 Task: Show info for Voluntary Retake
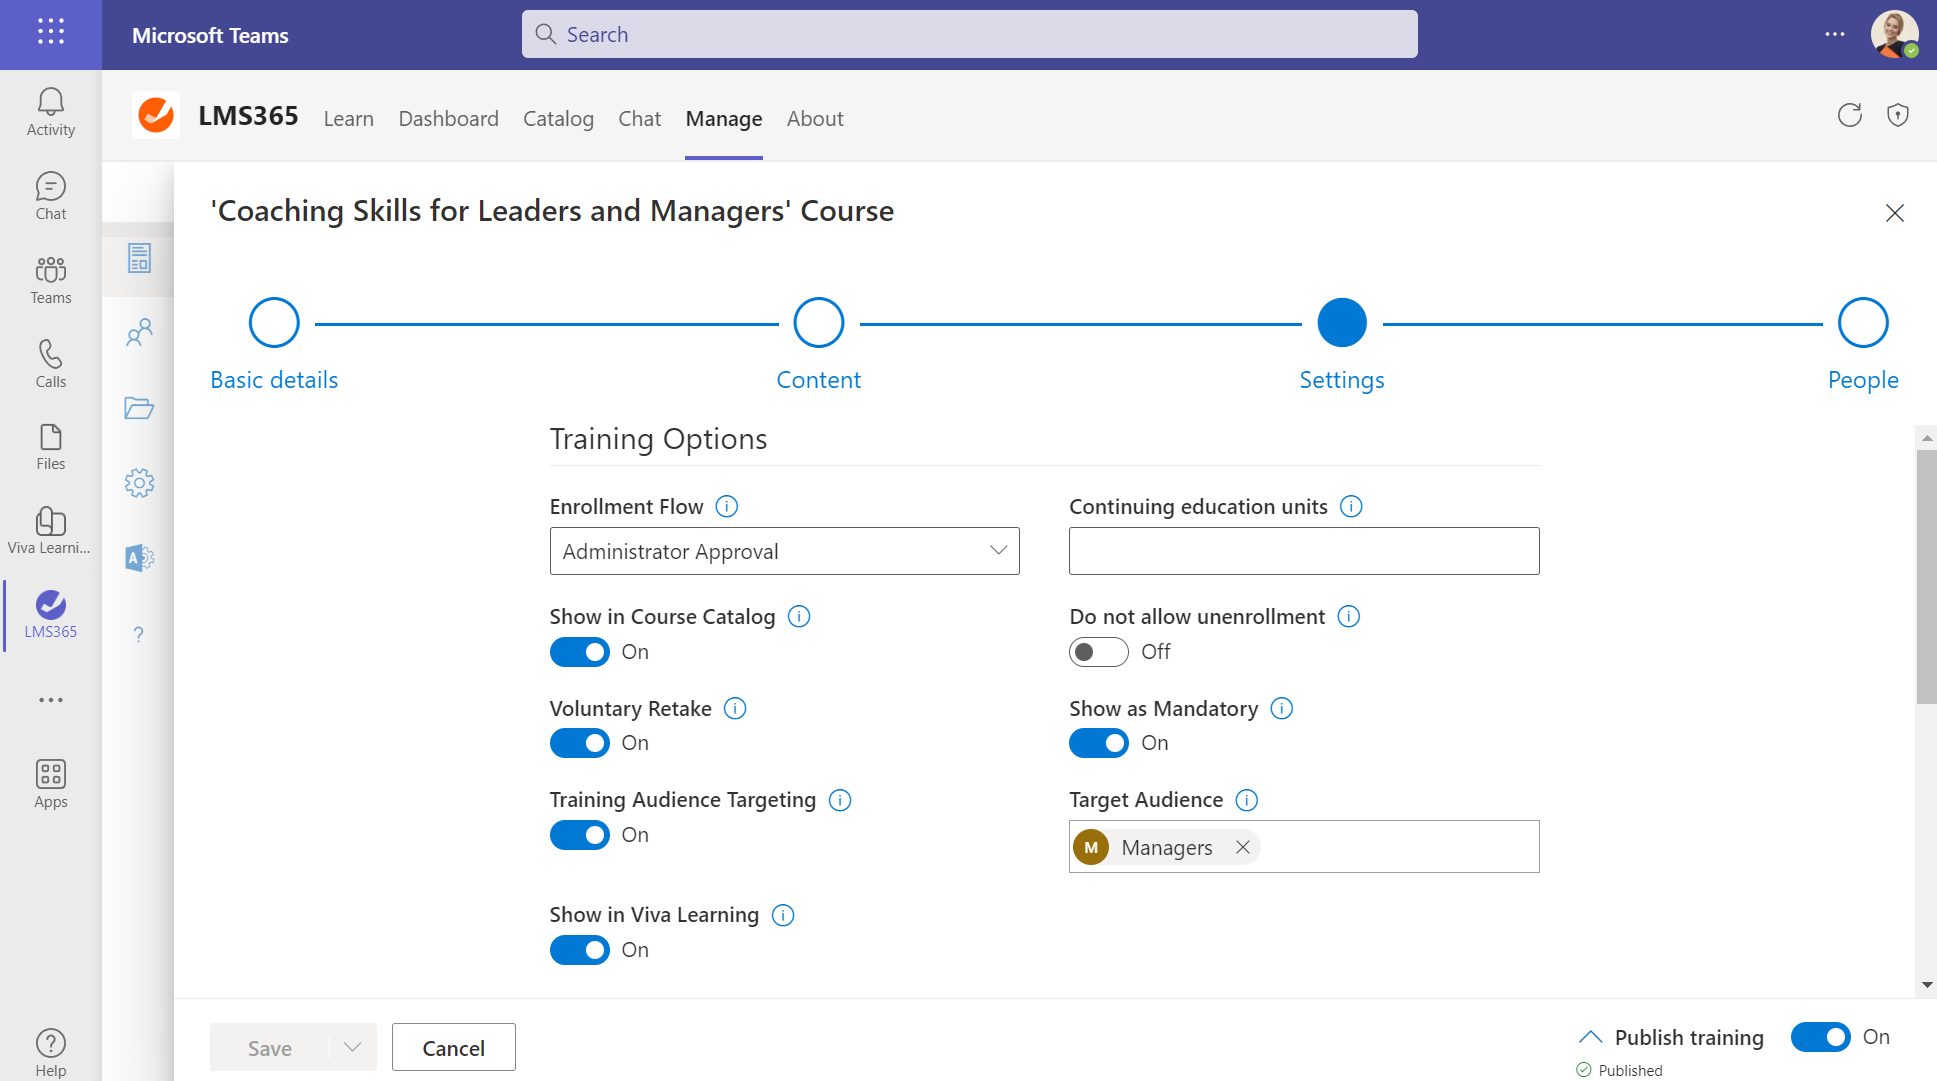735,709
